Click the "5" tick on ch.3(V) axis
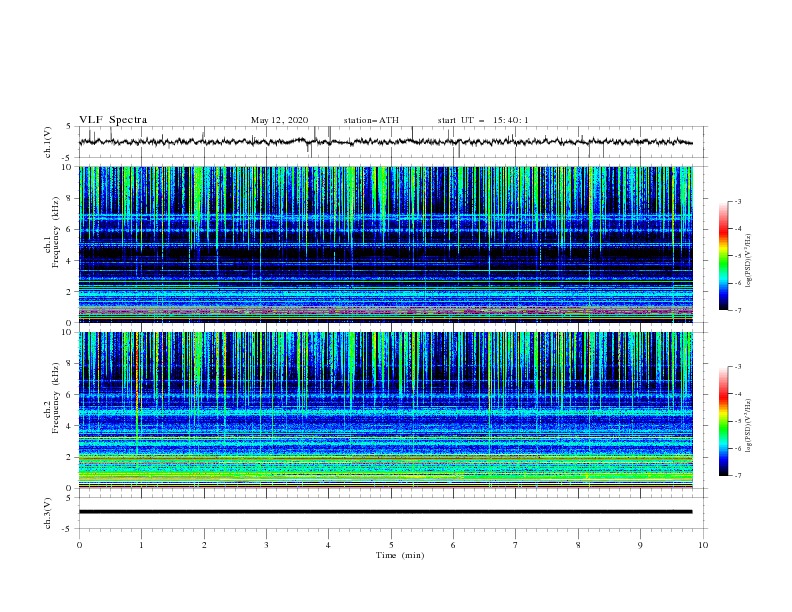Screen dimensions: 792x612 click(x=69, y=497)
